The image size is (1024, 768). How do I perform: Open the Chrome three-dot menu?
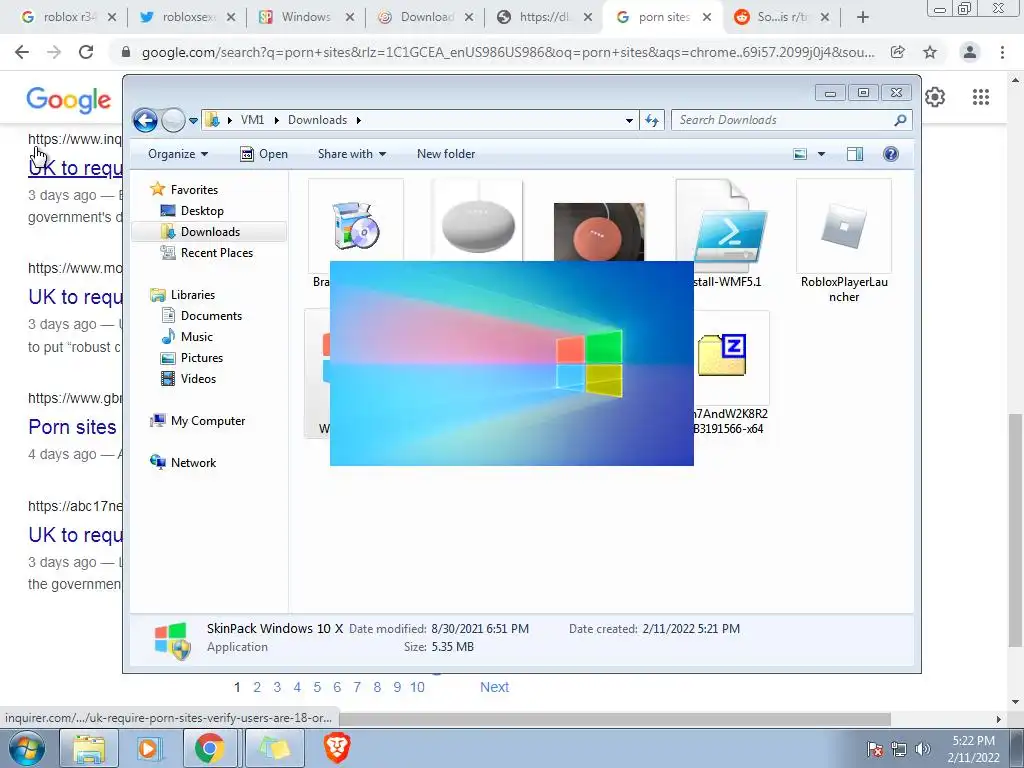(x=1002, y=52)
